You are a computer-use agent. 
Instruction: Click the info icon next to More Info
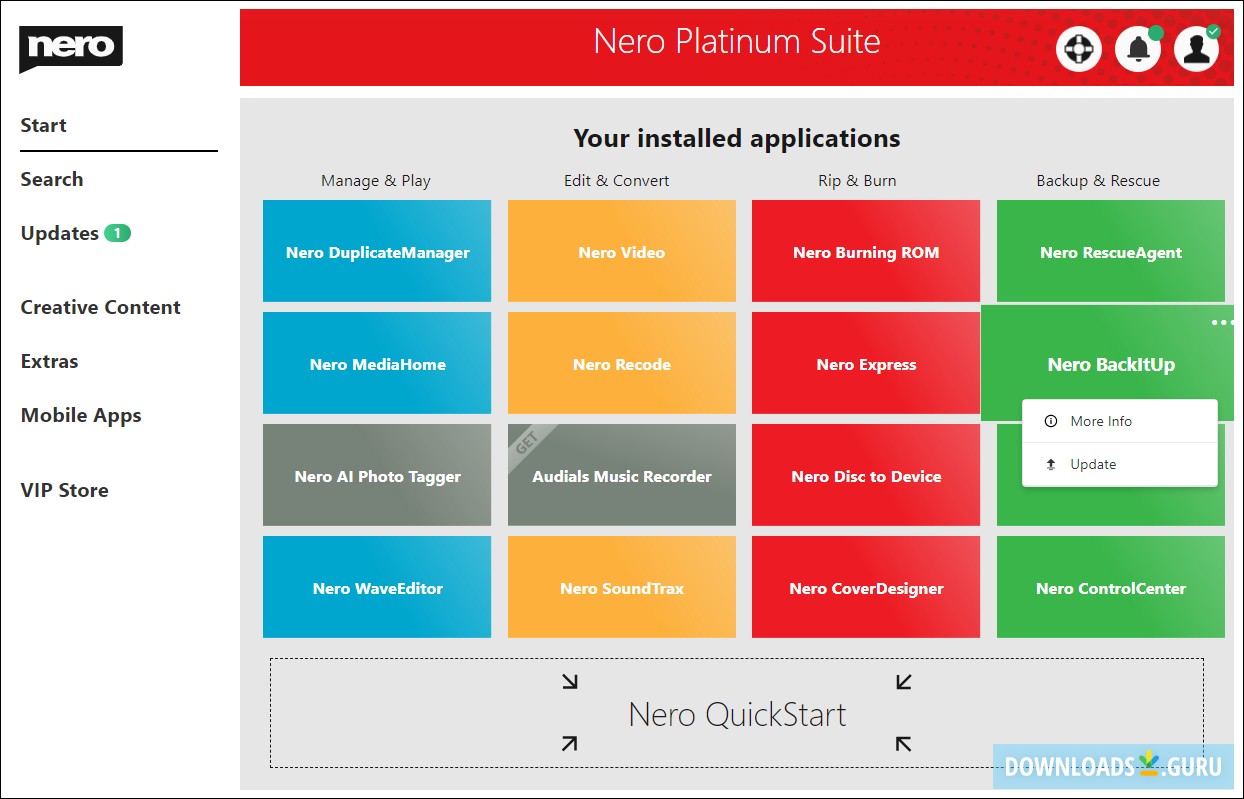[1050, 421]
